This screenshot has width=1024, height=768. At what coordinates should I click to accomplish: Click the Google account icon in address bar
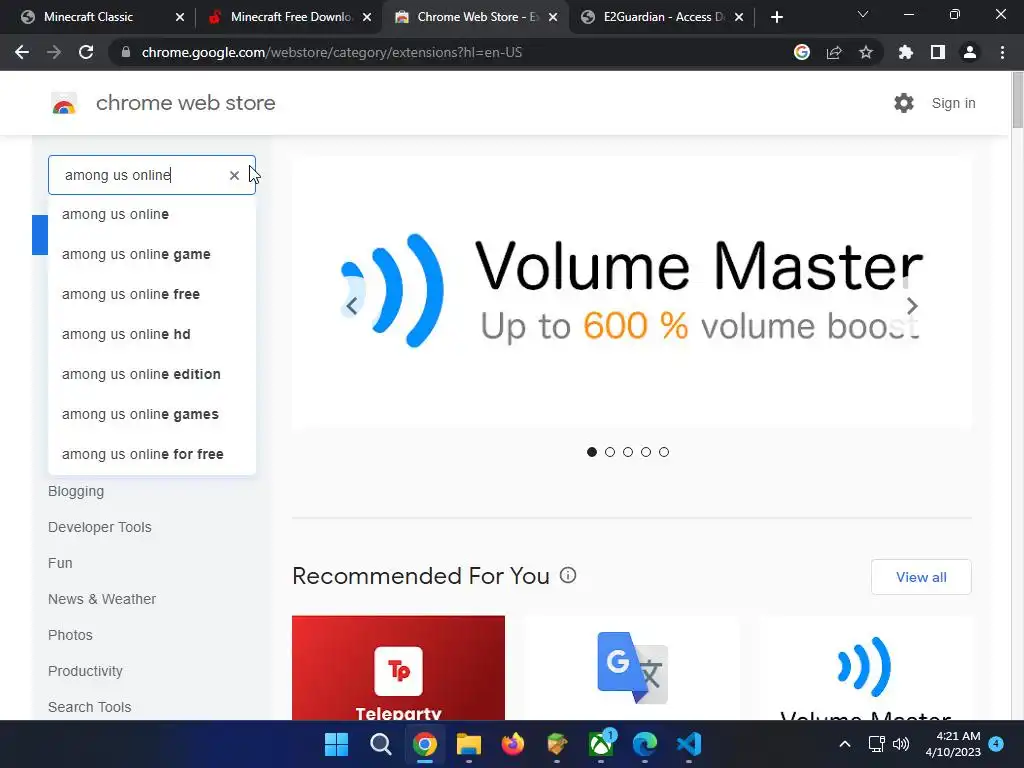pyautogui.click(x=802, y=52)
